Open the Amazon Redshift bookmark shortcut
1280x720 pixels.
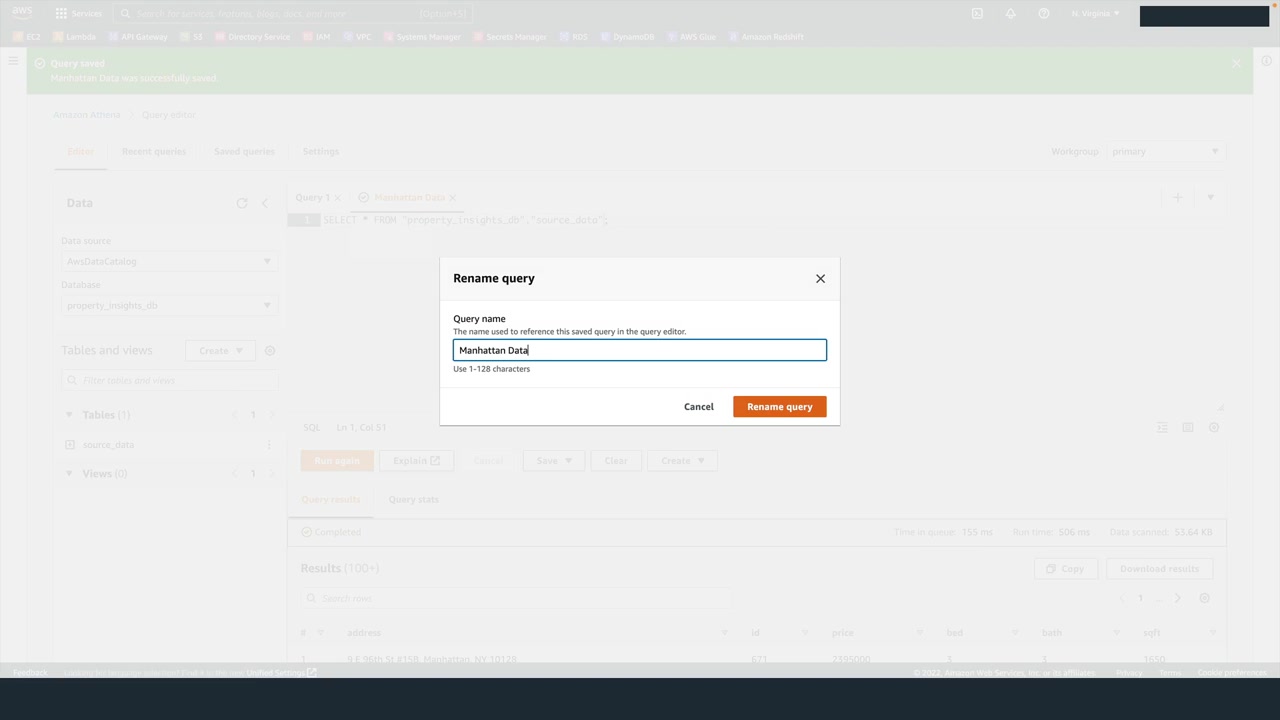click(x=766, y=37)
